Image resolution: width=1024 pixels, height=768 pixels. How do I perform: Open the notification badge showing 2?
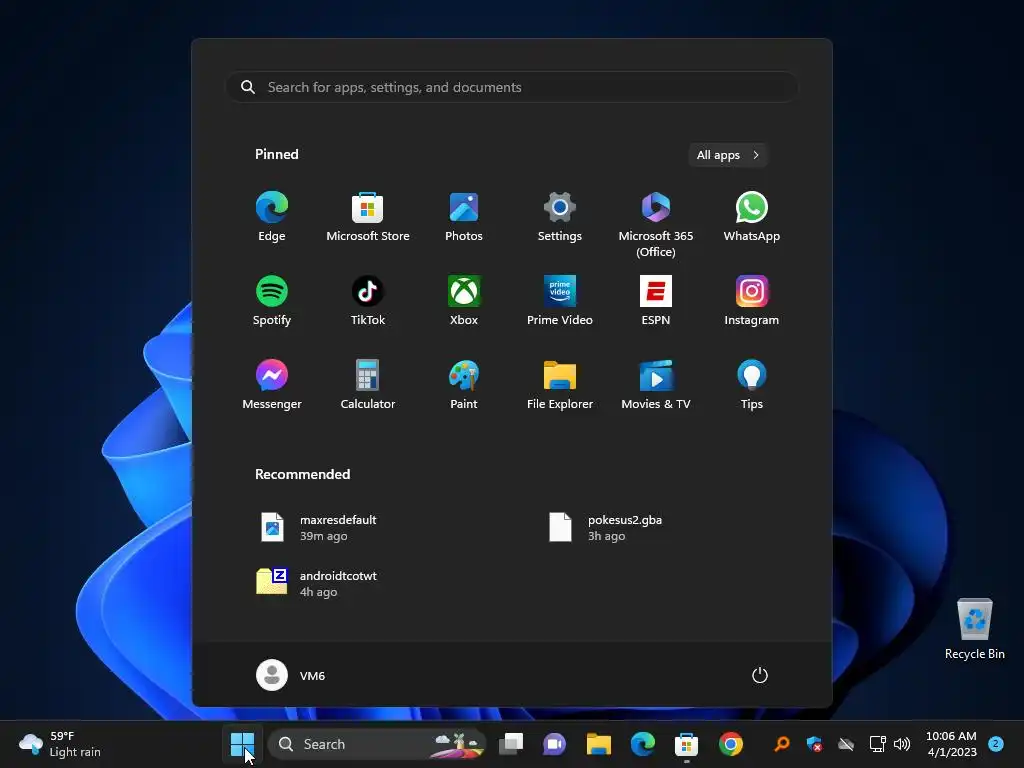coord(996,744)
